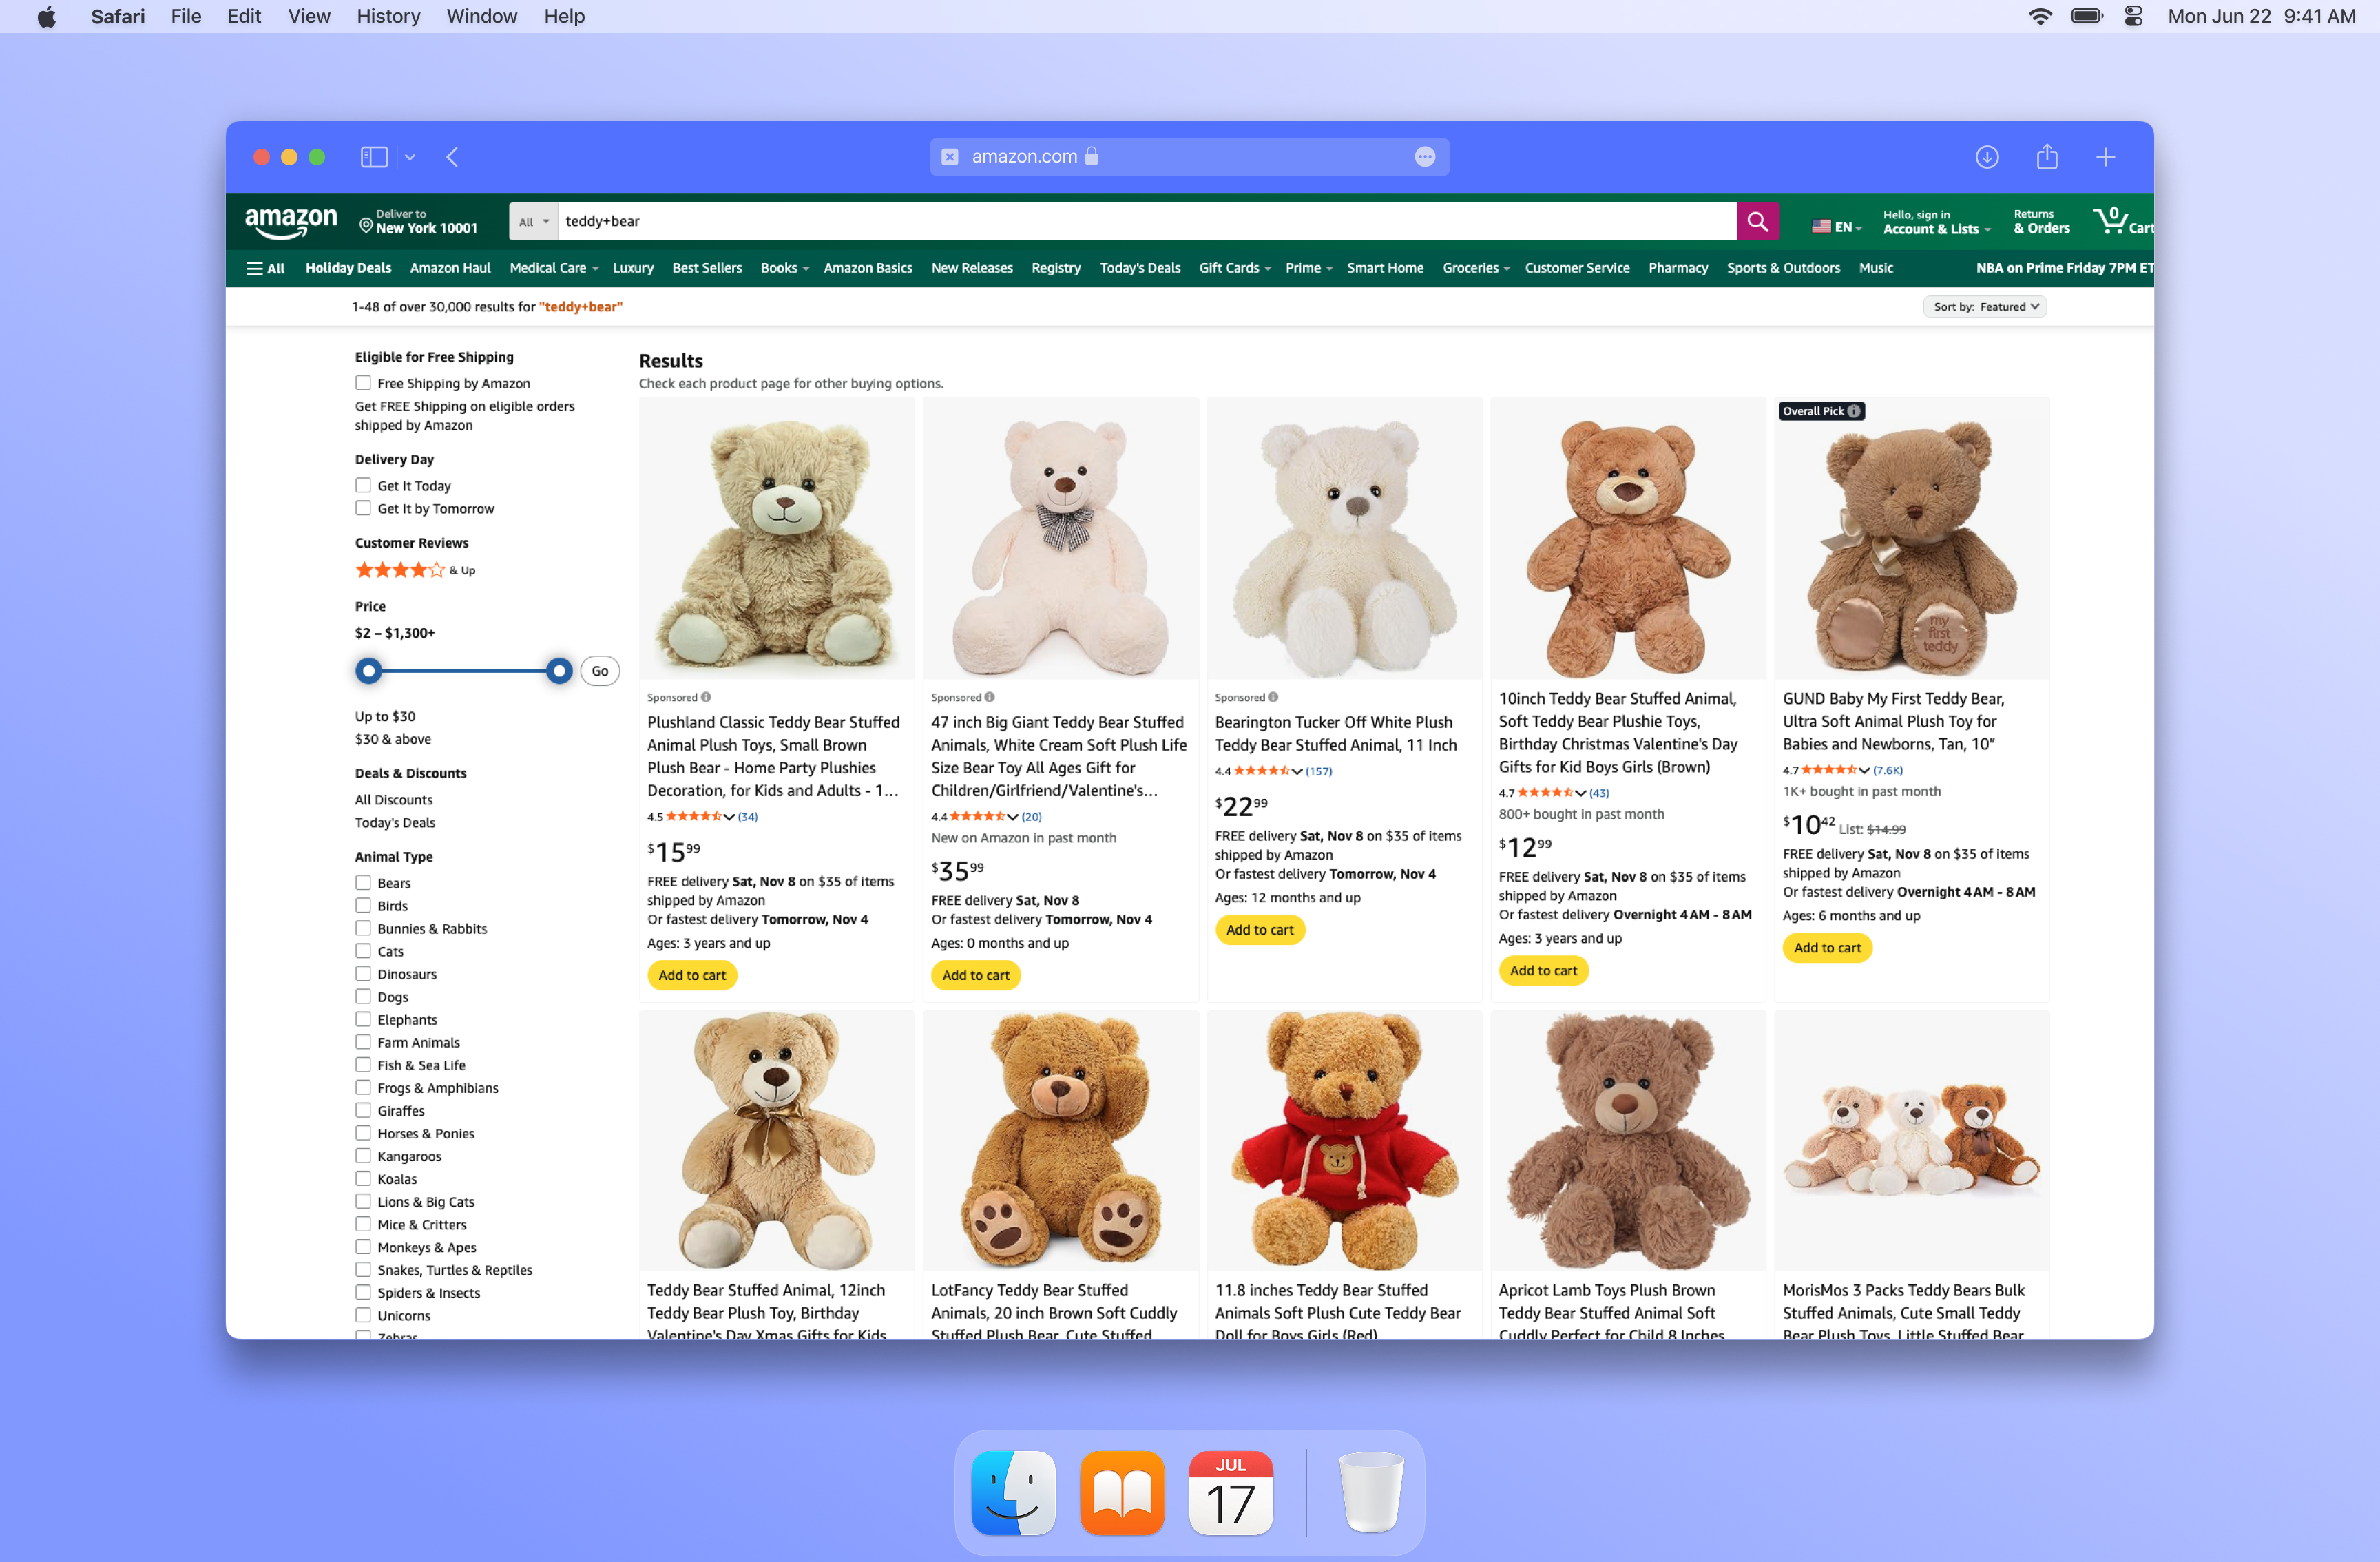Enable Free Shipping by Amazon checkbox
This screenshot has width=2380, height=1562.
pos(363,383)
